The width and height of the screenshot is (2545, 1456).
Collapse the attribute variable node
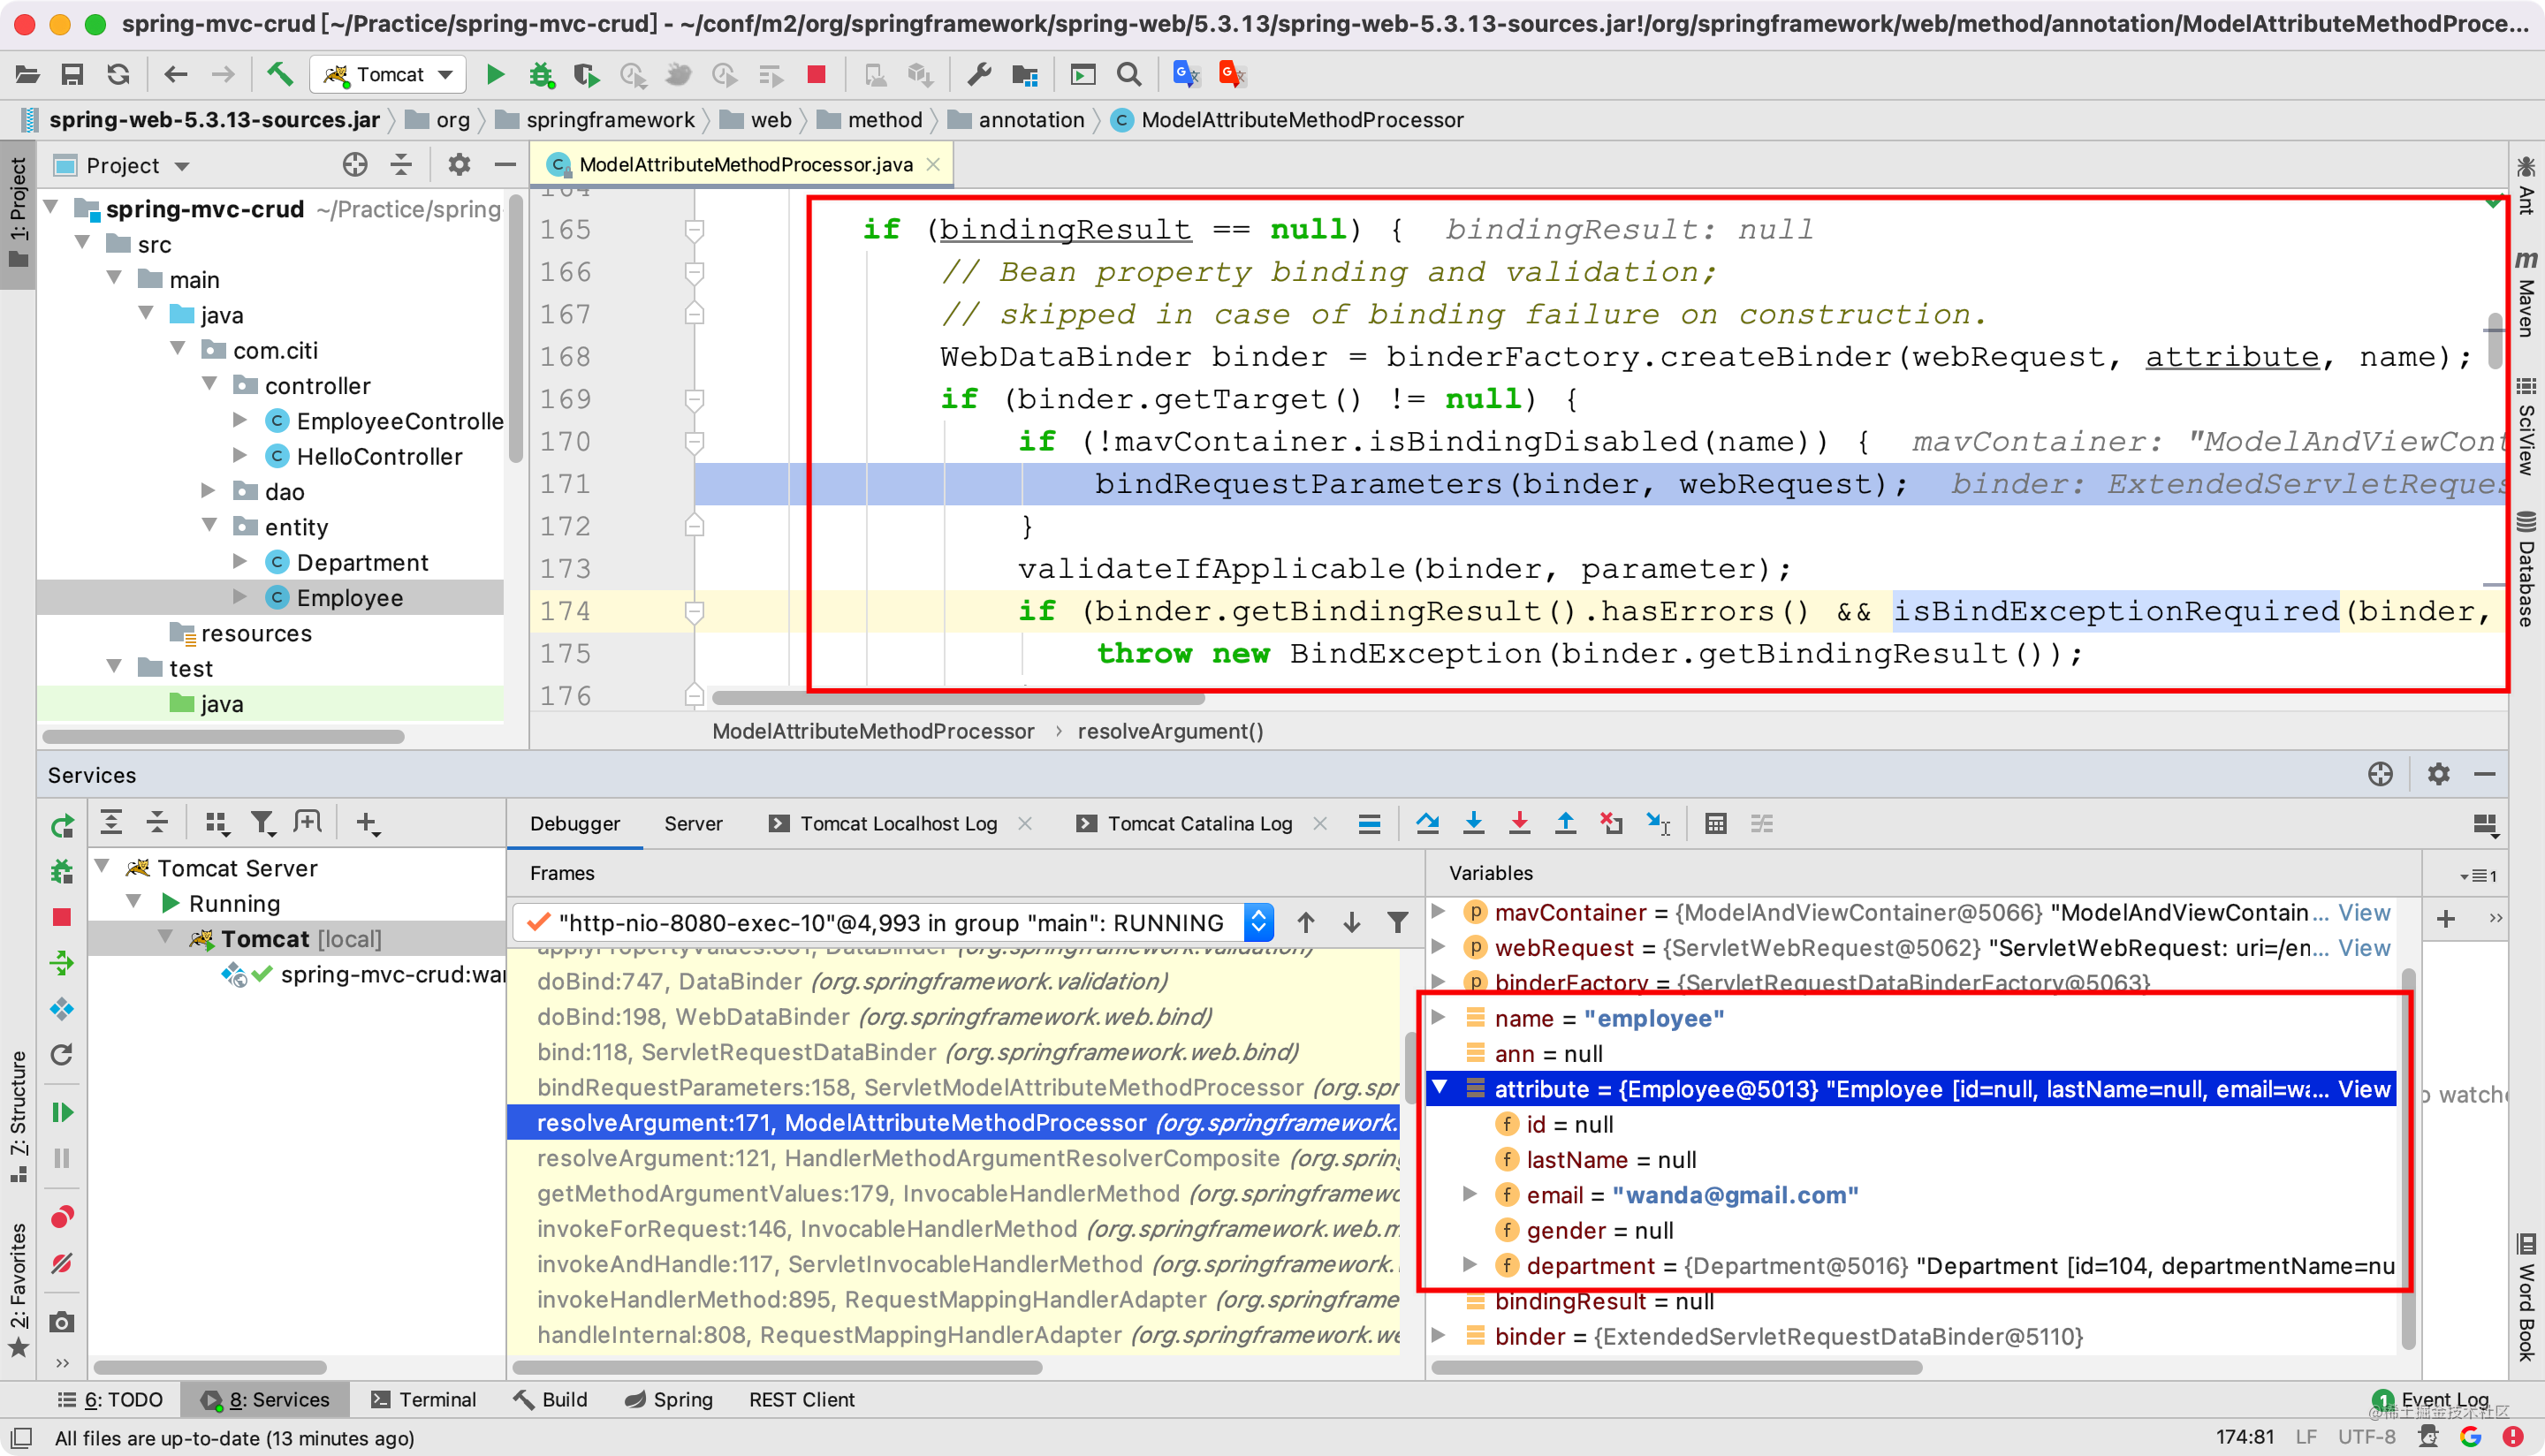click(1439, 1088)
